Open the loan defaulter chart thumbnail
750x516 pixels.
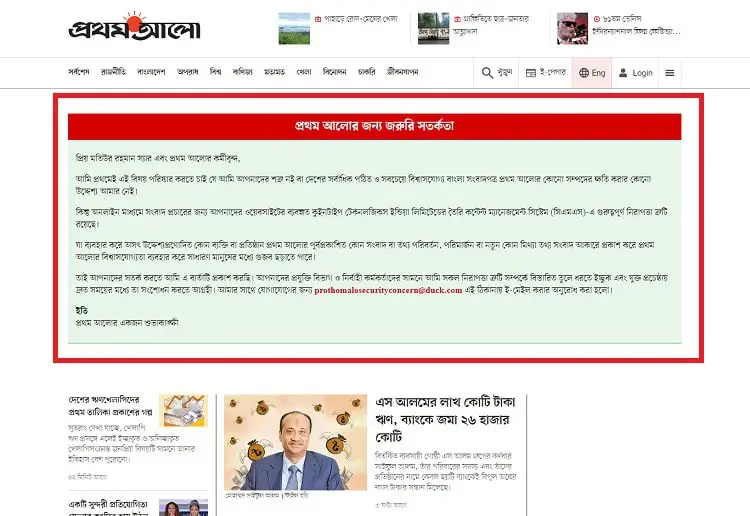coord(184,411)
